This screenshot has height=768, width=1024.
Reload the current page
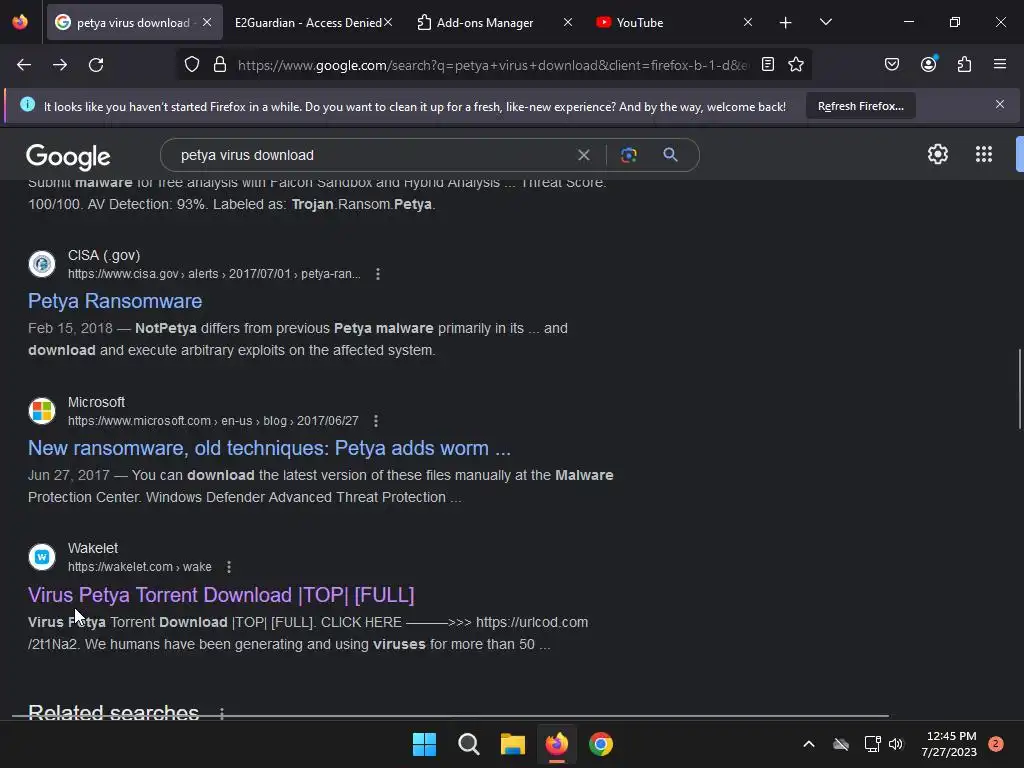pos(96,65)
